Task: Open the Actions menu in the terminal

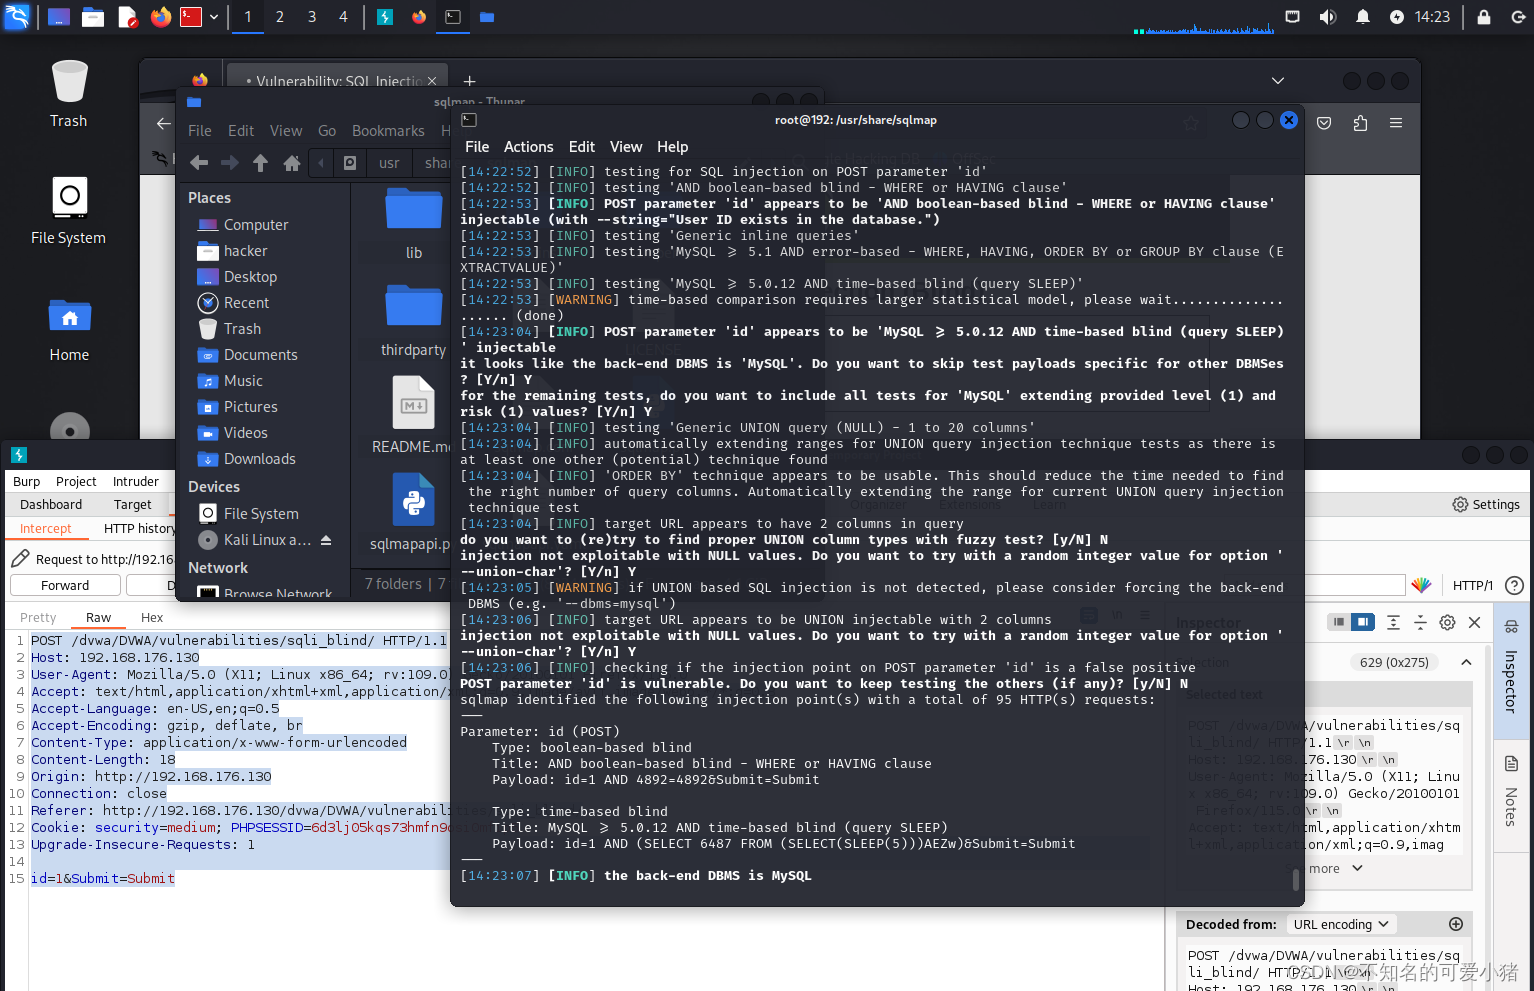Action: tap(528, 147)
